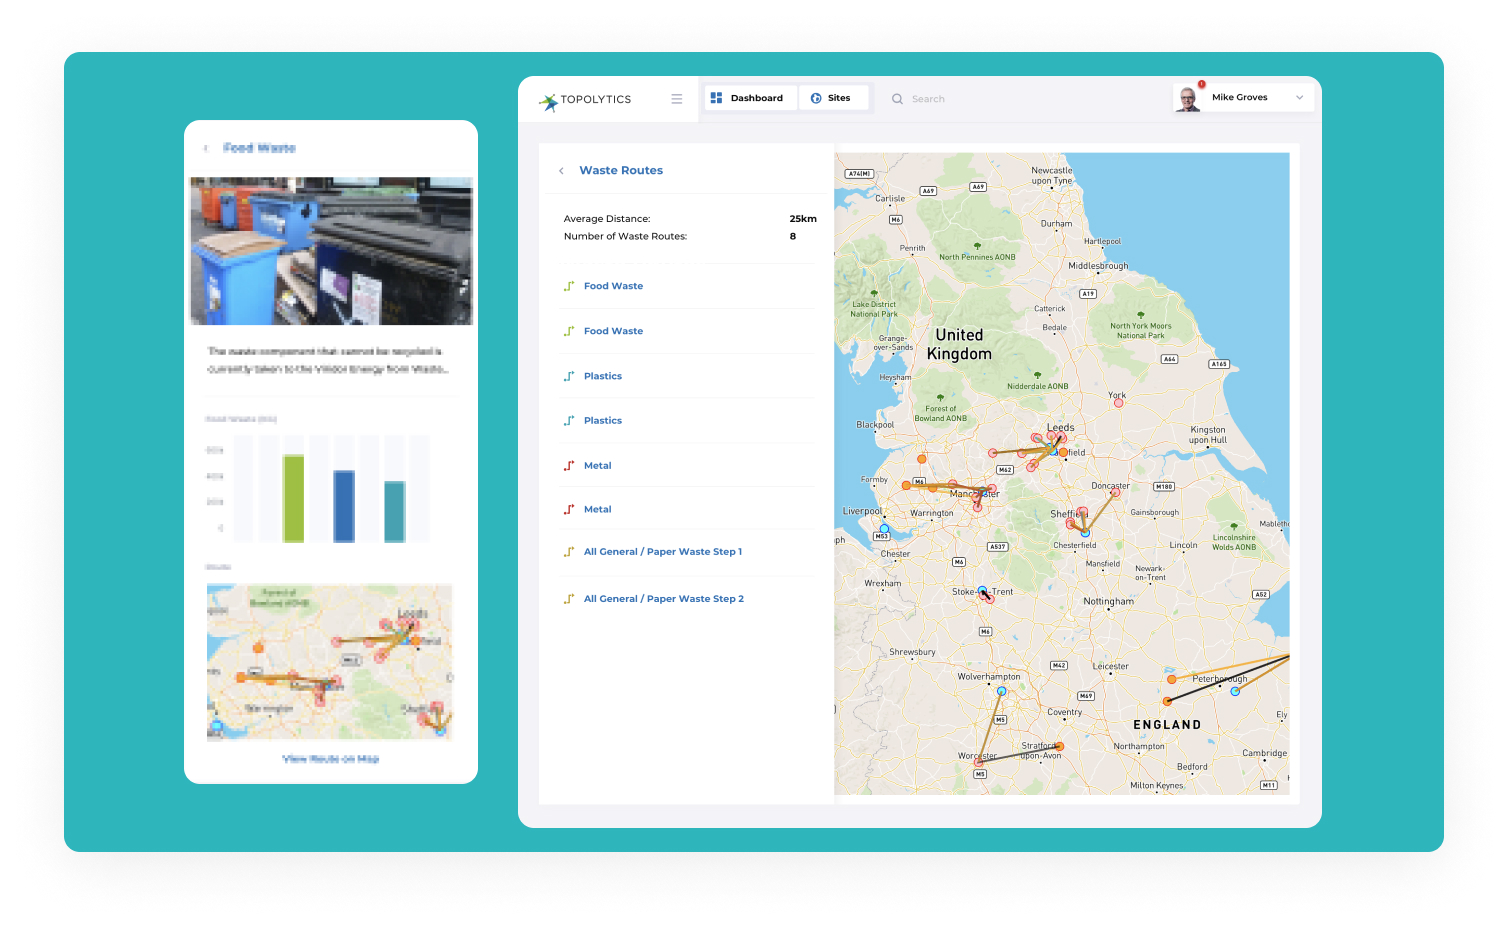Image resolution: width=1508 pixels, height=928 pixels.
Task: Click the Doncaster marker on map
Action: 1114,493
